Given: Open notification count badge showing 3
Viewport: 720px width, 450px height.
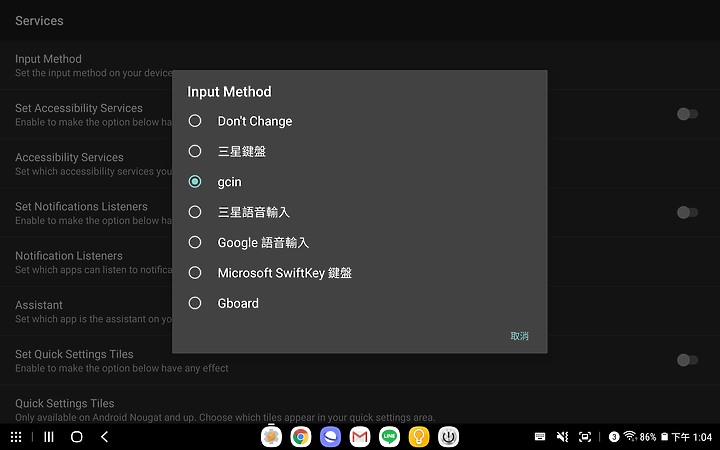Looking at the screenshot, I should 614,437.
